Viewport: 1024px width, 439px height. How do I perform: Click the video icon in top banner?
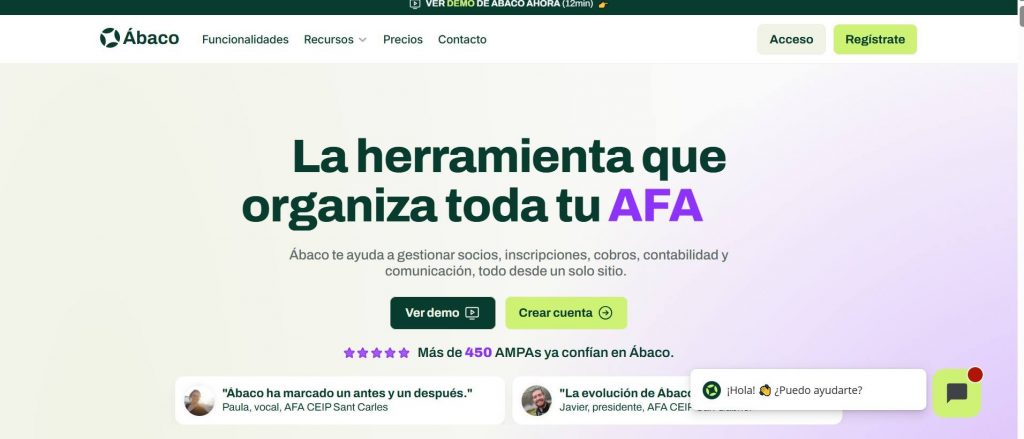(x=415, y=4)
